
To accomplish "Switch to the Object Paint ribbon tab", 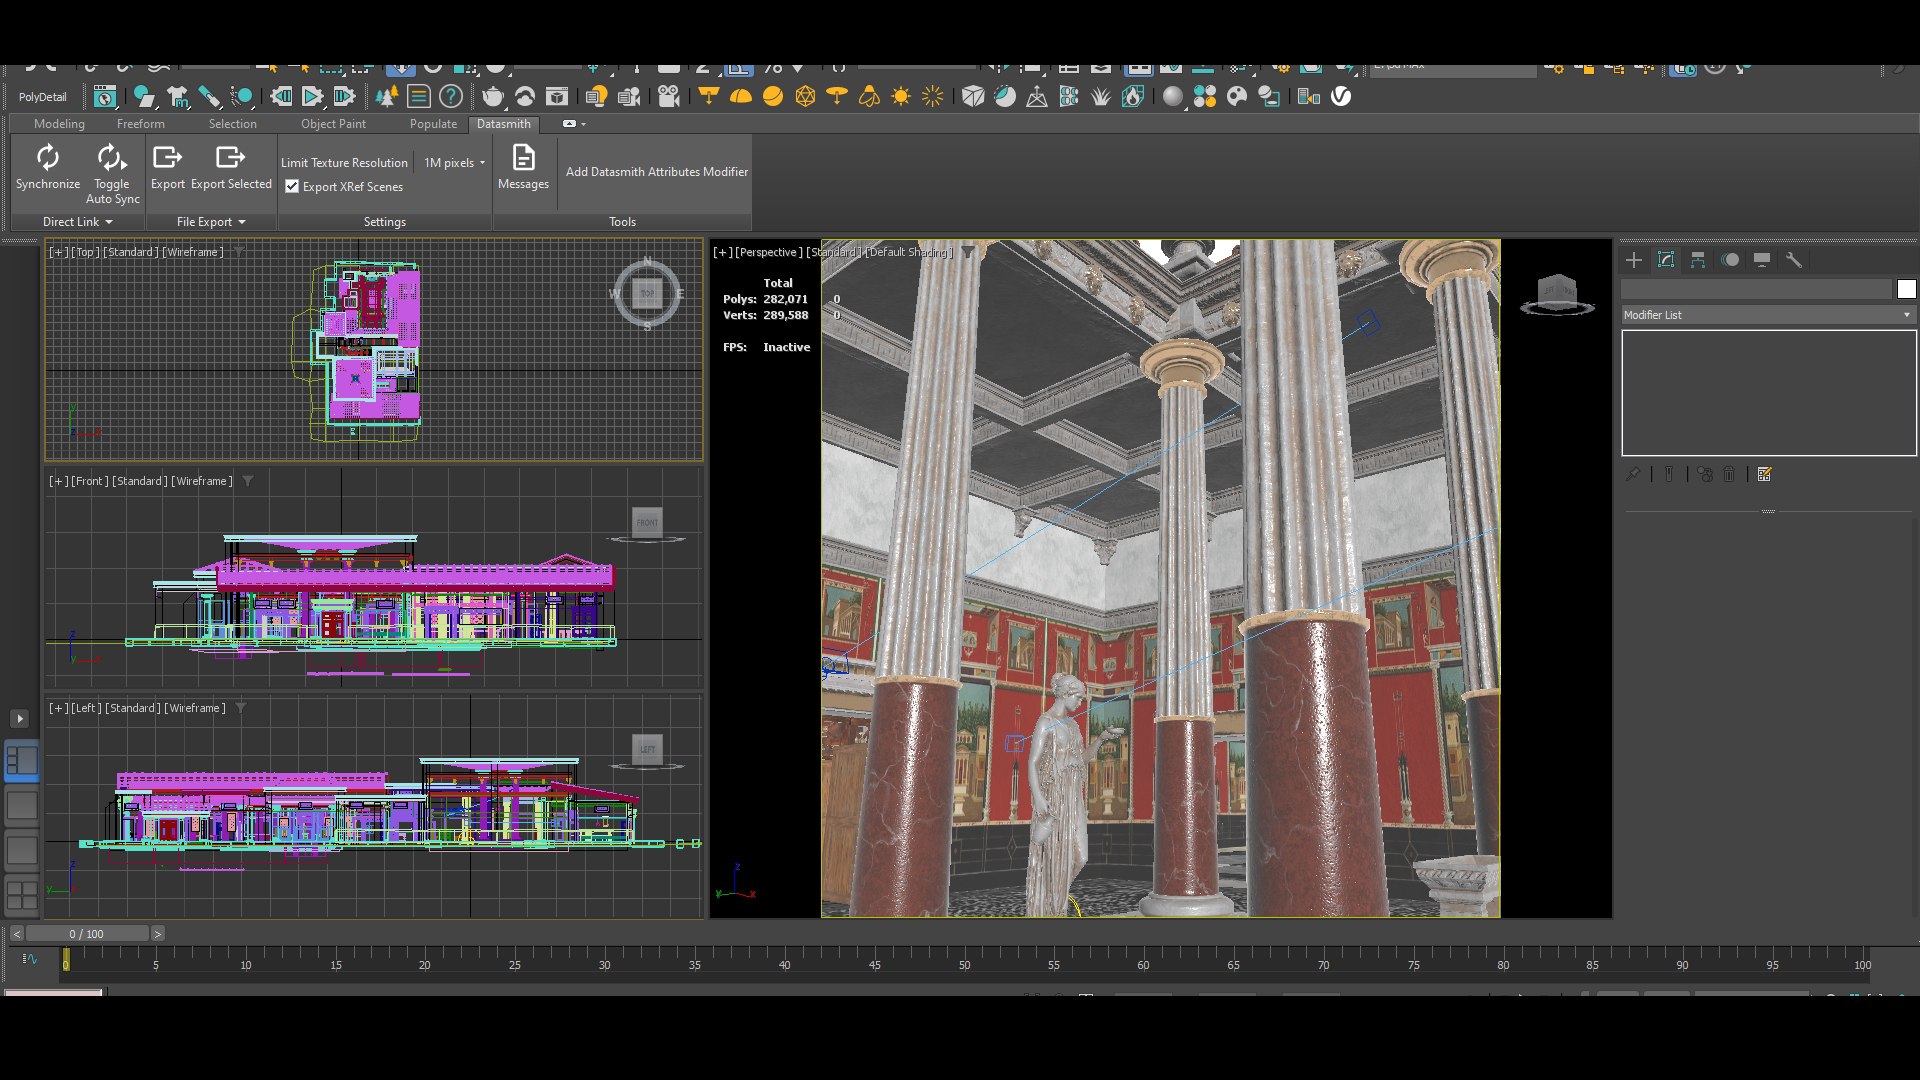I will [x=333, y=124].
